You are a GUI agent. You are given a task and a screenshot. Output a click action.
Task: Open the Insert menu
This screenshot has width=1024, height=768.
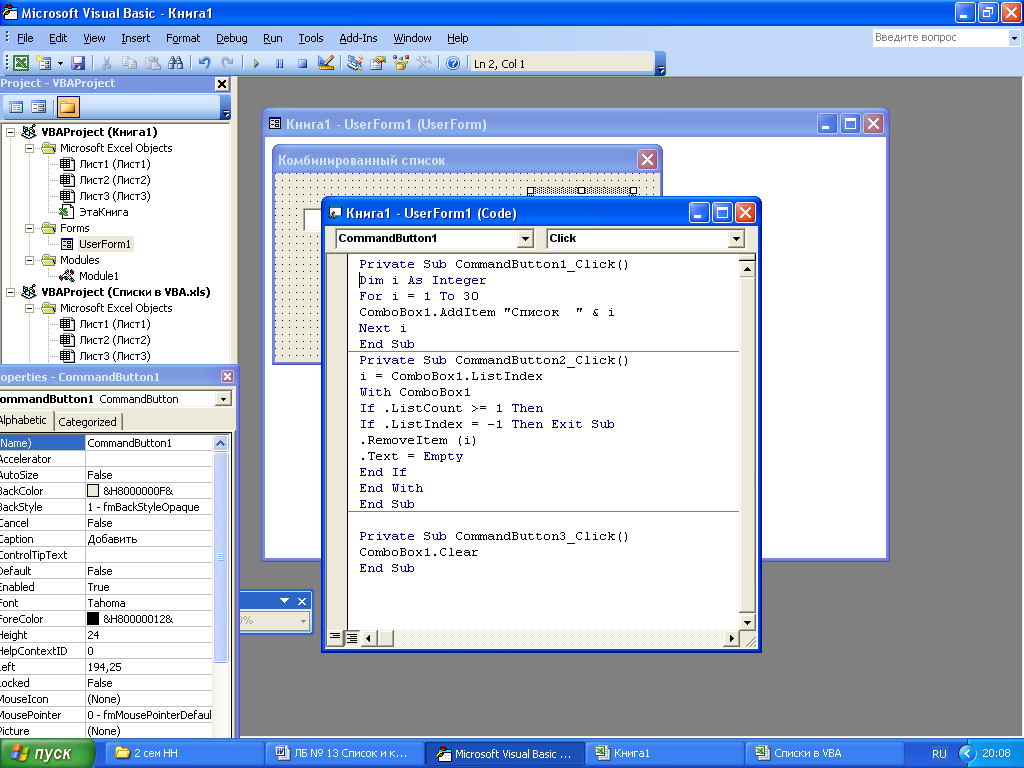(x=135, y=38)
